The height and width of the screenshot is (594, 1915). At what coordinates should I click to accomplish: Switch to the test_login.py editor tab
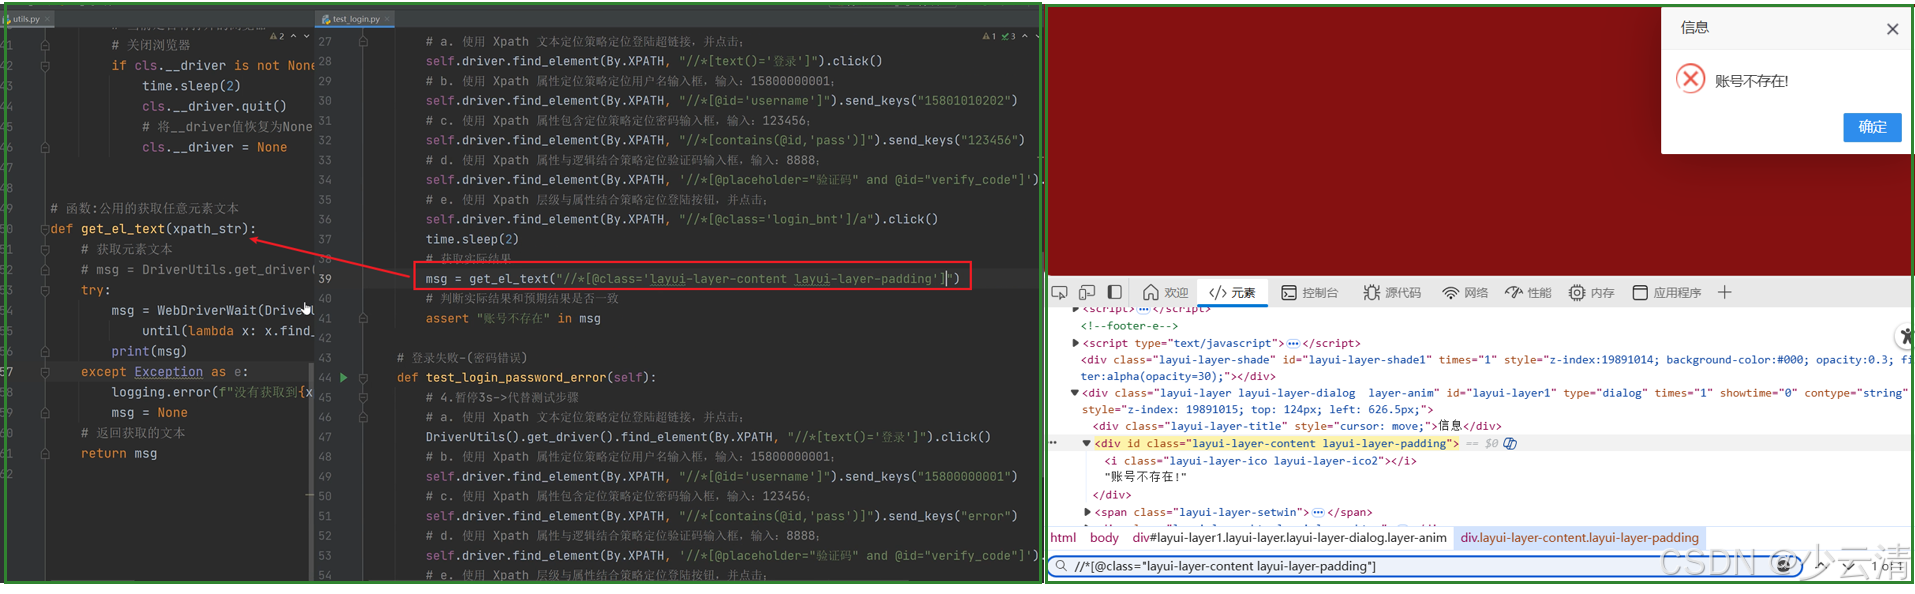pos(356,19)
